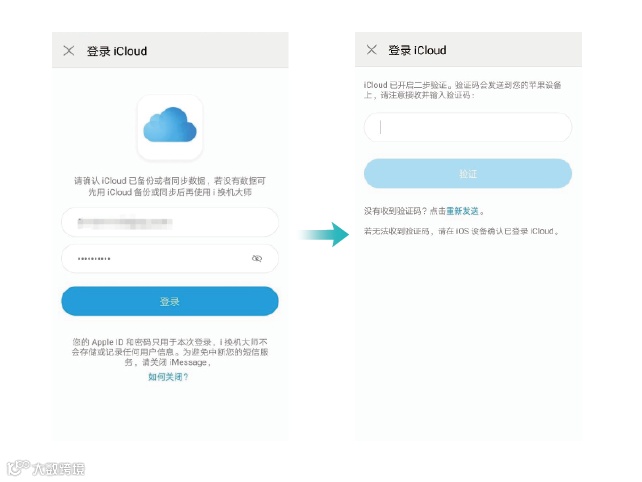Click the iCloud cloud logo icon
Screen dimensions: 642x482
click(x=170, y=127)
